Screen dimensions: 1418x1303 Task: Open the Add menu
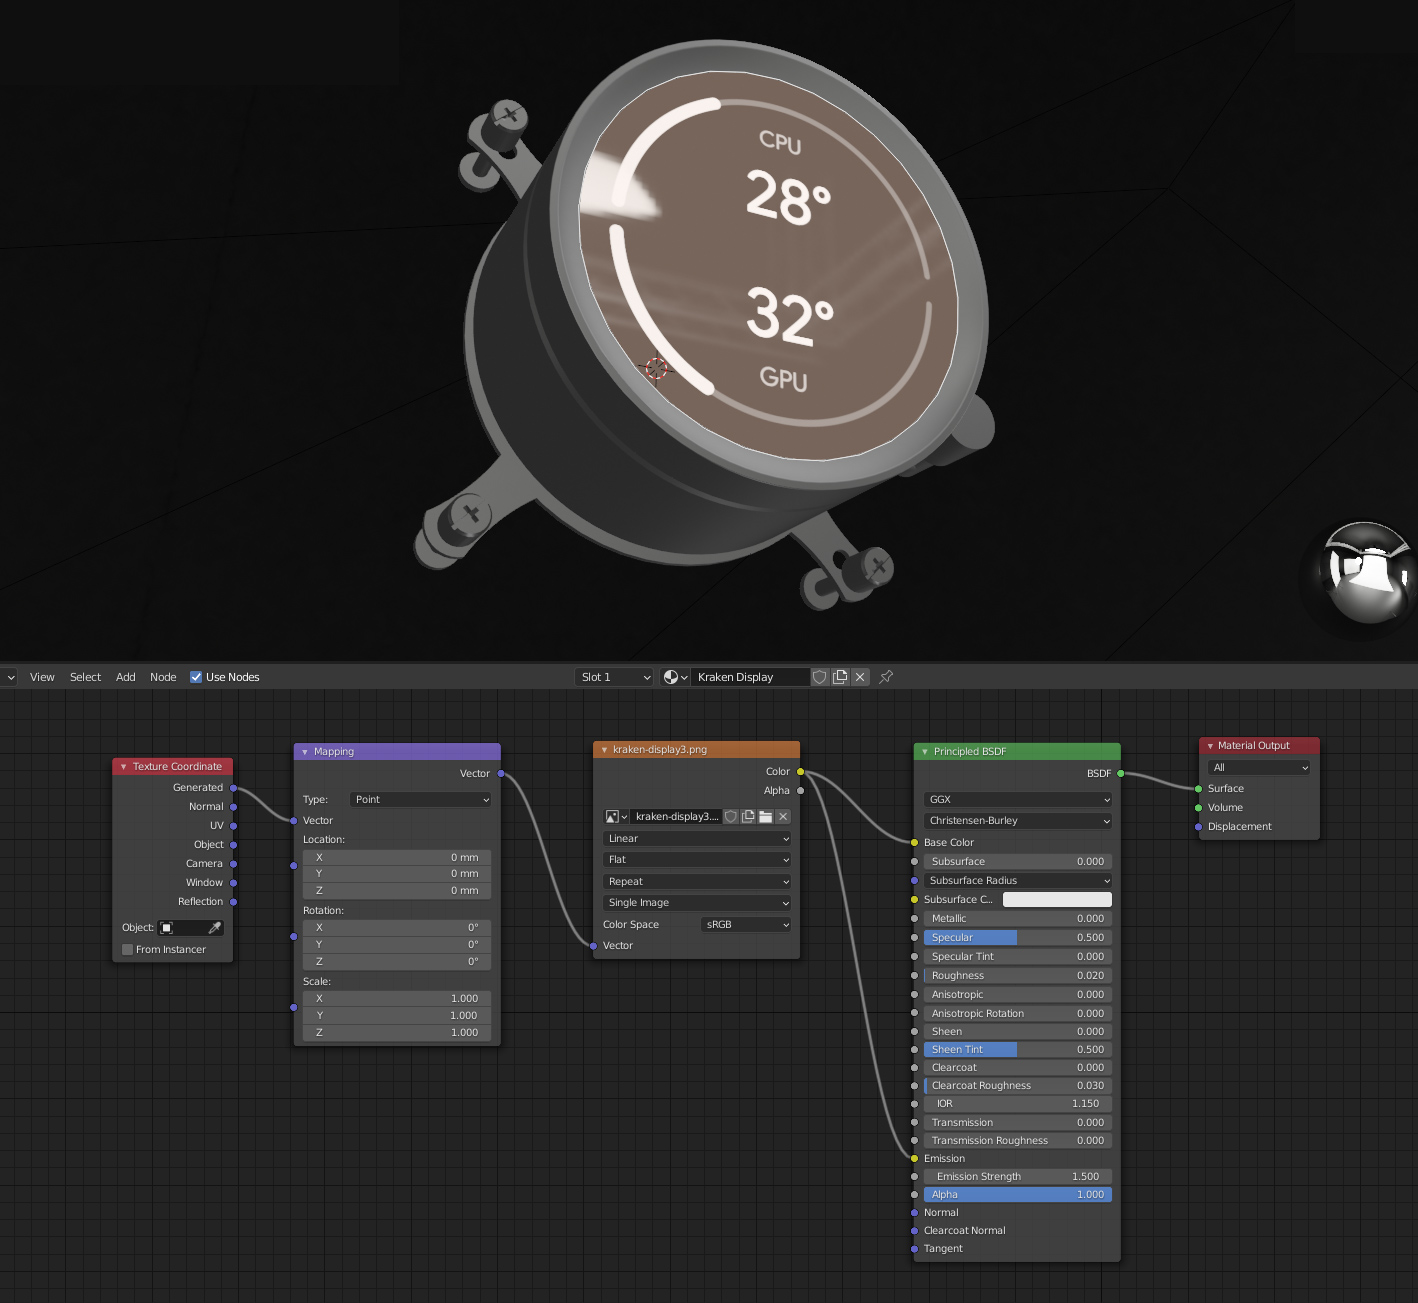click(125, 677)
